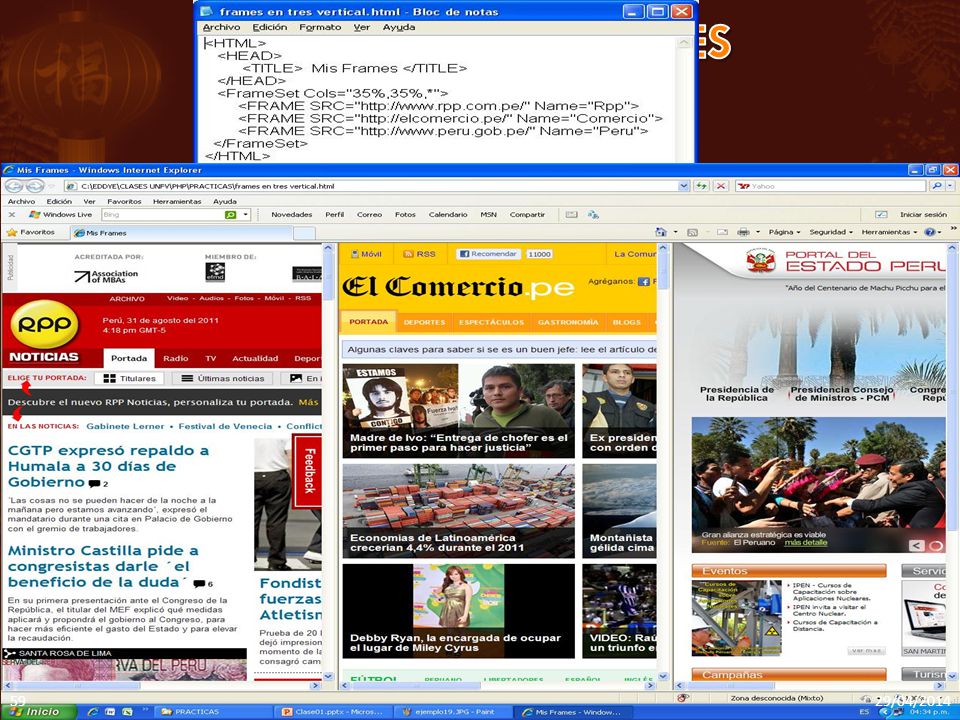
Task: Open Ayuda menu in Internet Explorer
Action: tap(225, 201)
